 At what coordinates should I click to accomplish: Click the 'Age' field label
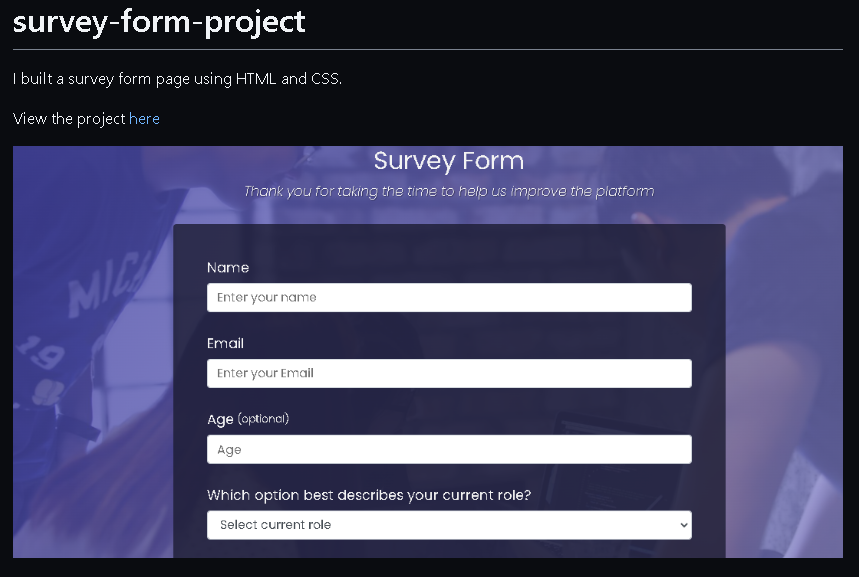(x=220, y=419)
